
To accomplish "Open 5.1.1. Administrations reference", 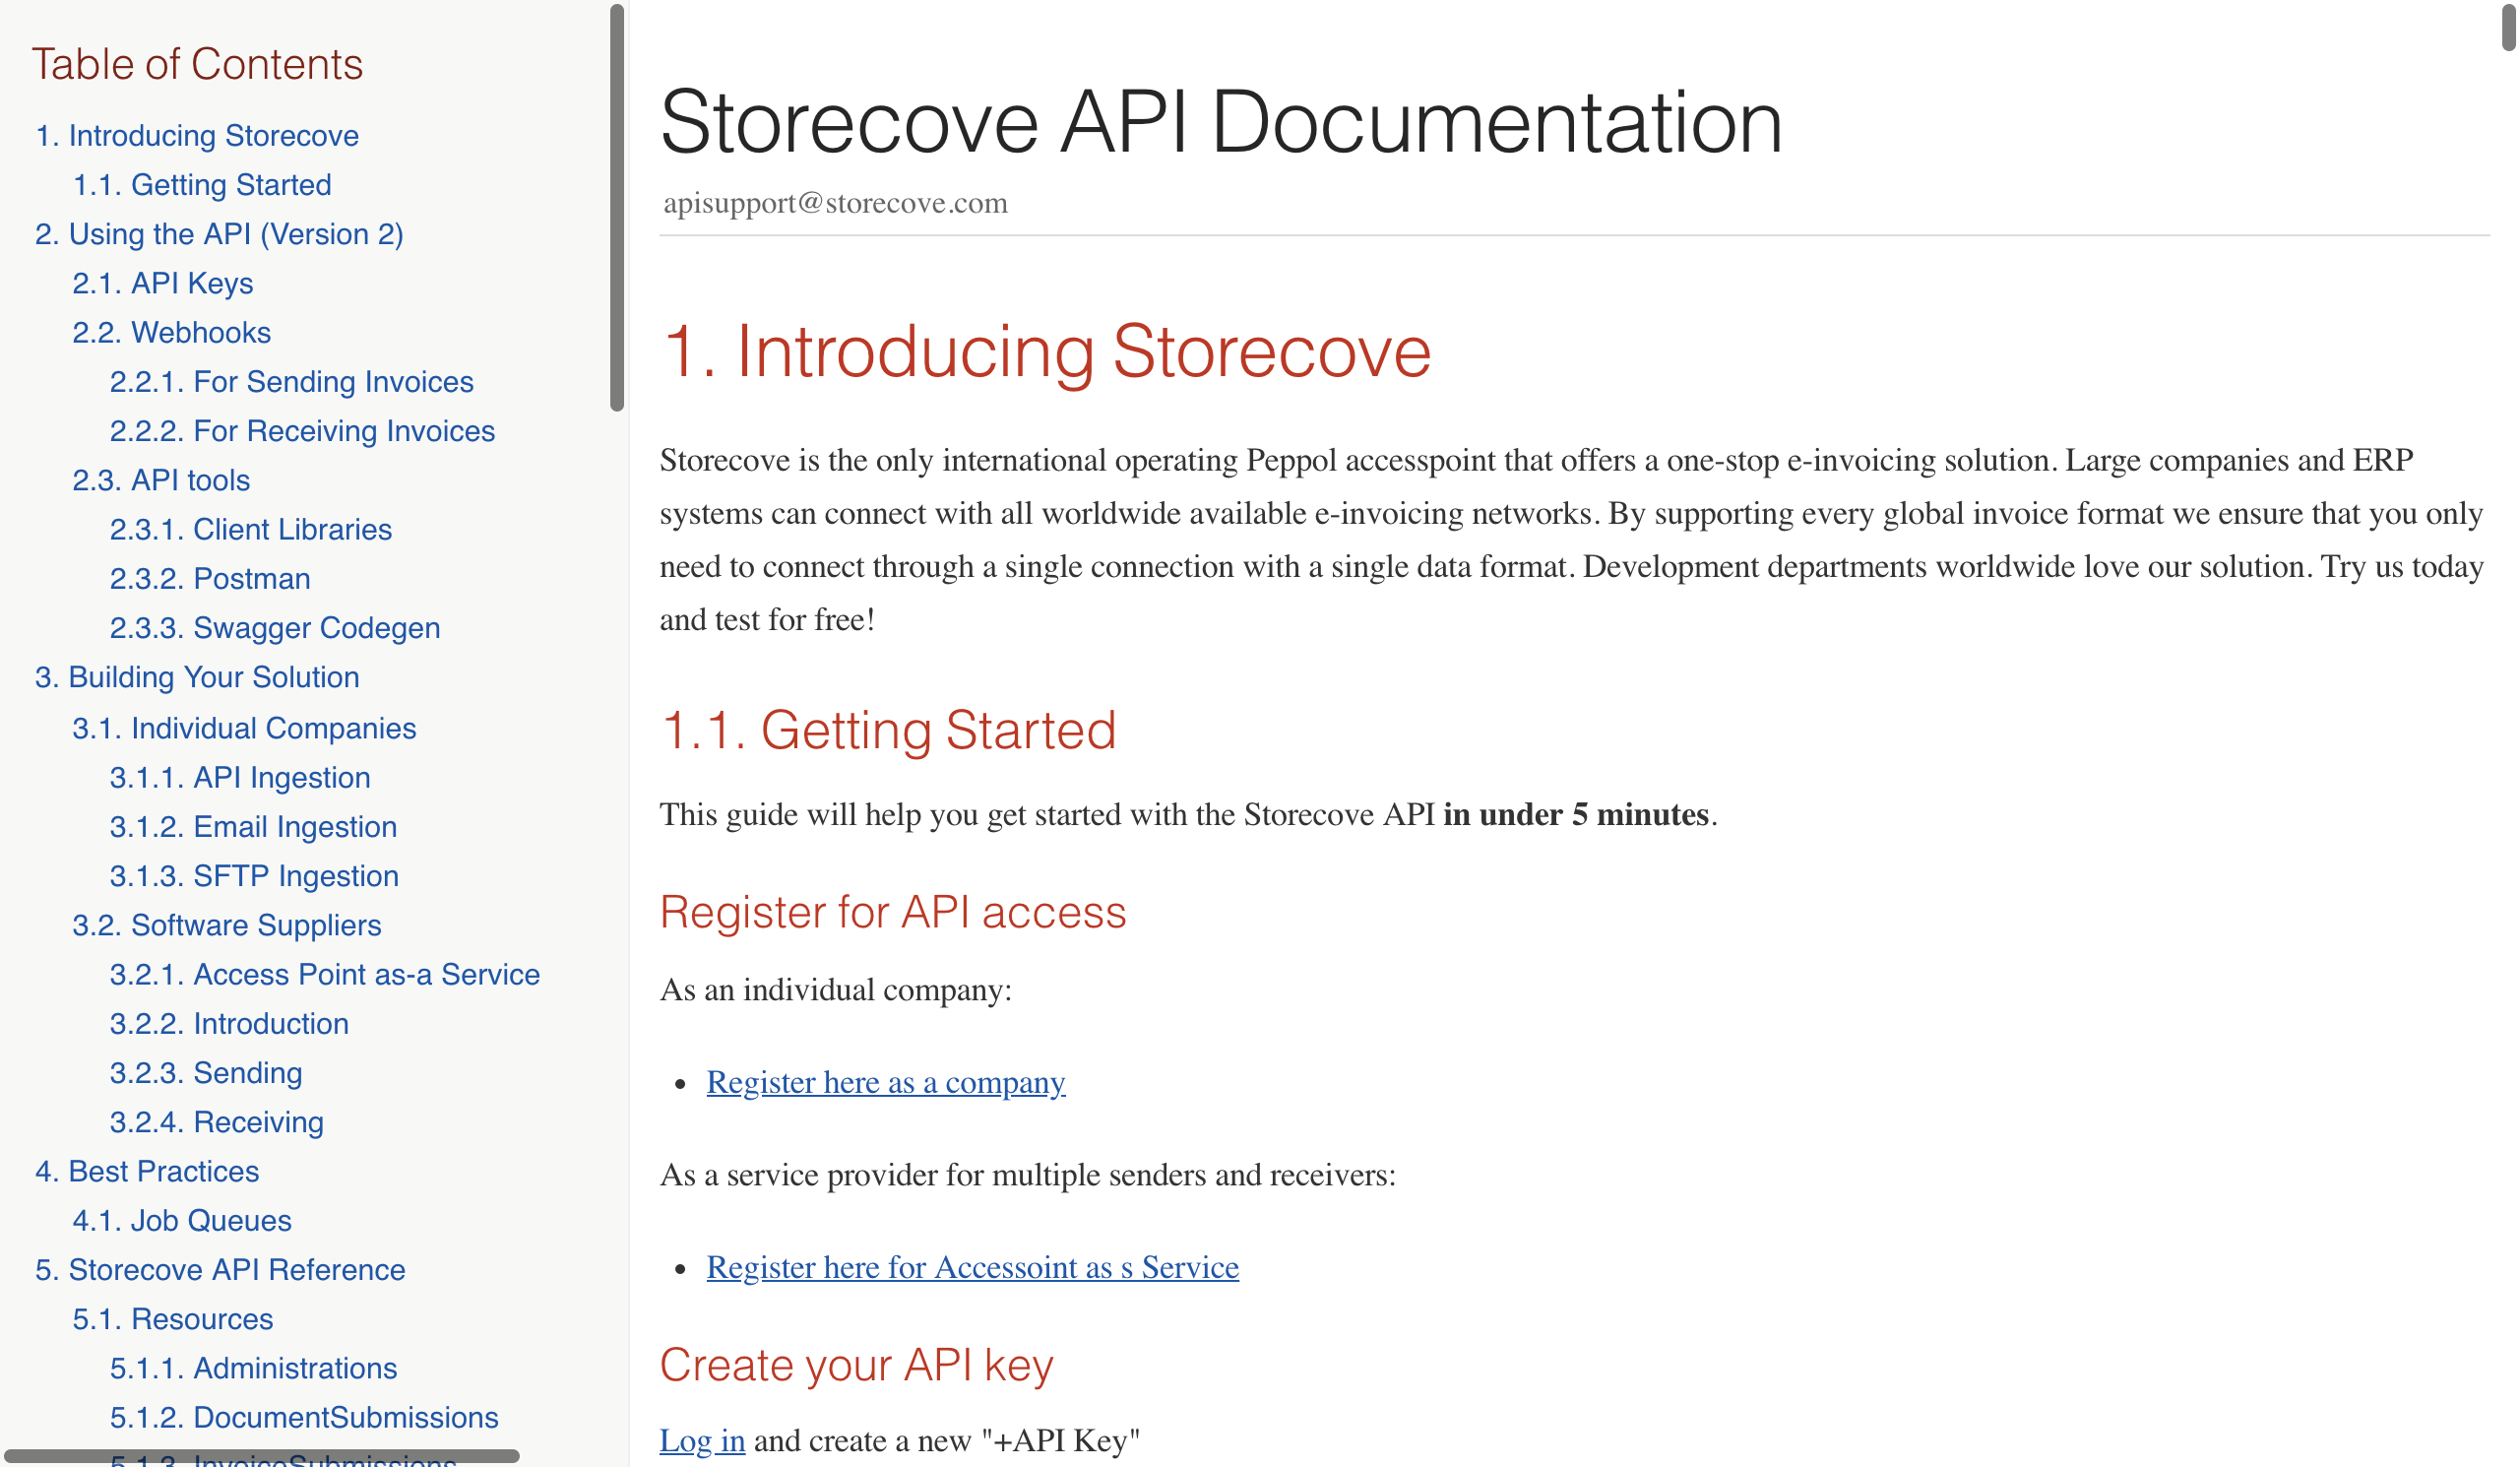I will (x=253, y=1368).
